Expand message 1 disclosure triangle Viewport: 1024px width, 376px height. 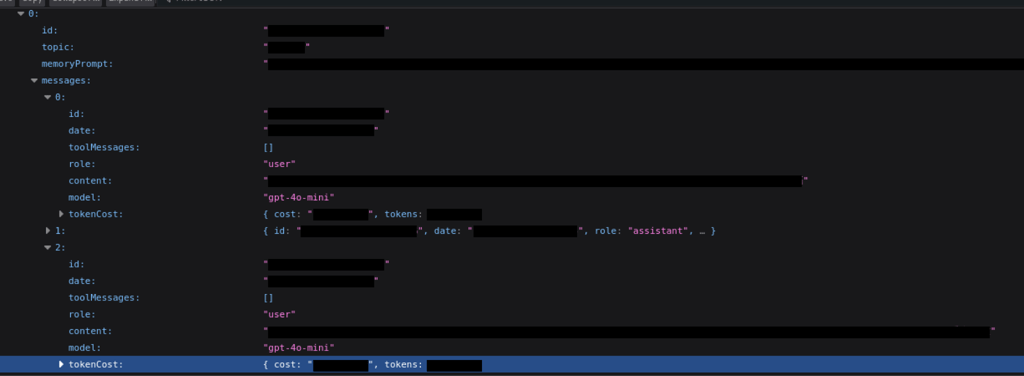click(x=48, y=231)
